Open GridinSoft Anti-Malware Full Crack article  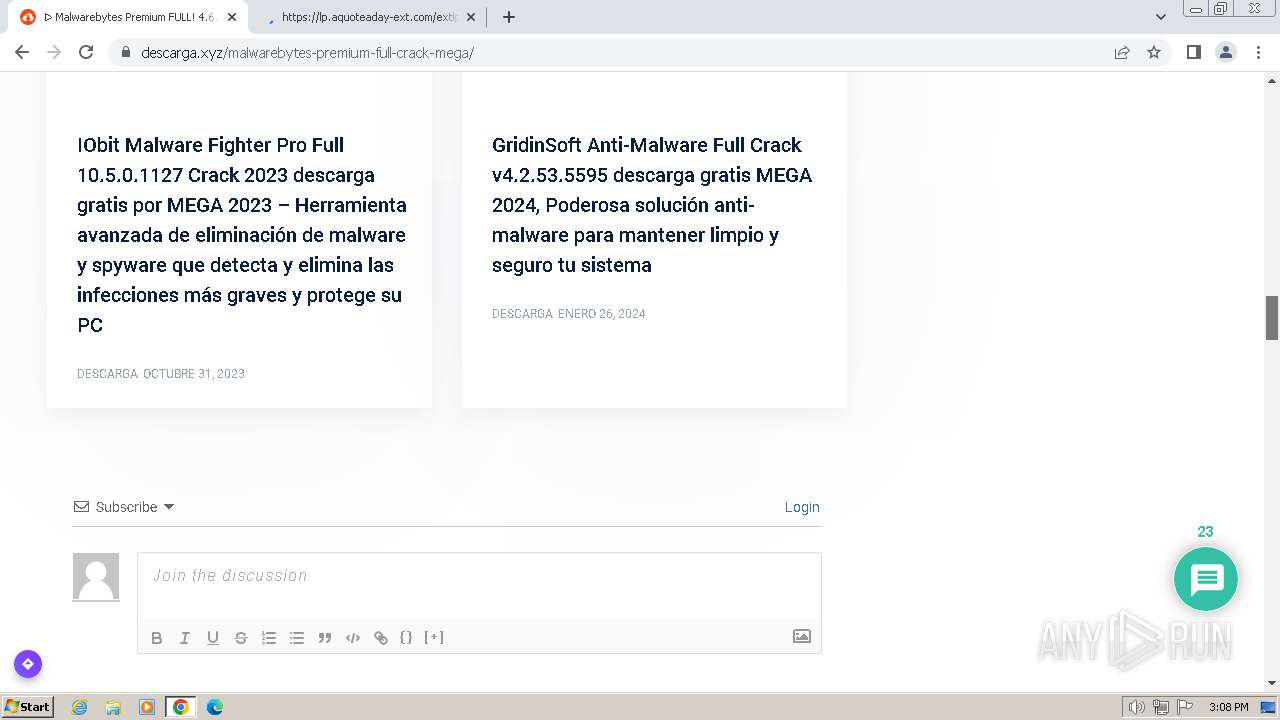[652, 205]
